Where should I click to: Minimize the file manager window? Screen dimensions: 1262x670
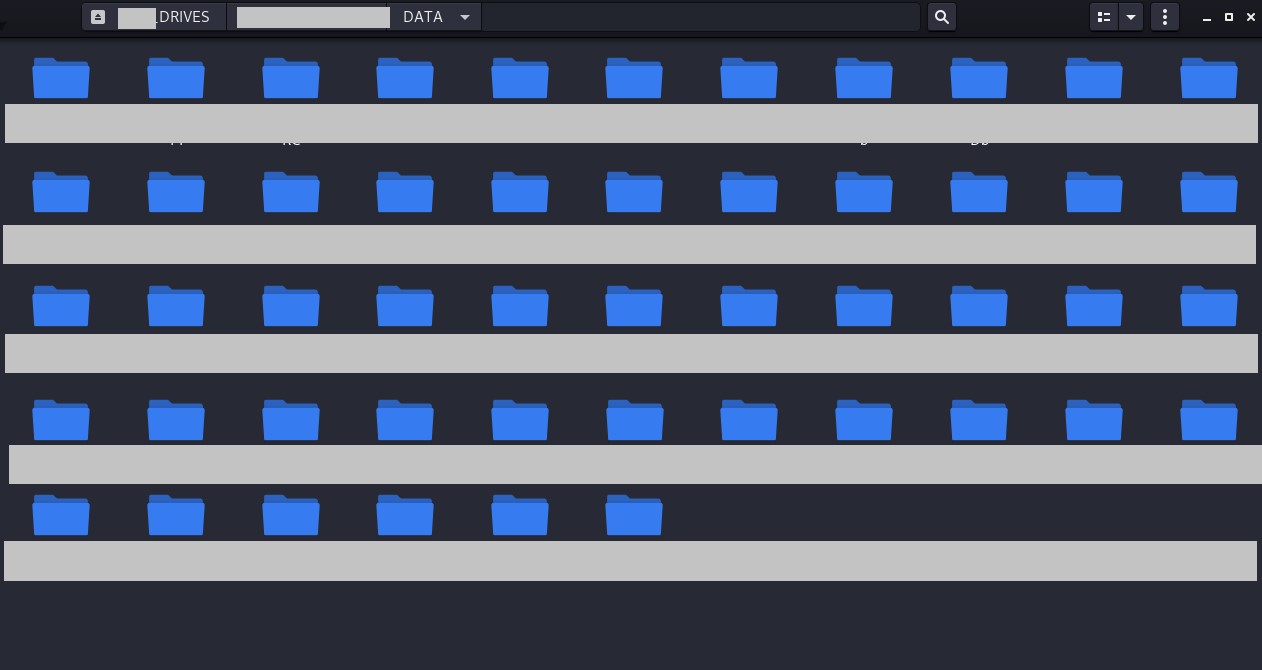pos(1208,17)
